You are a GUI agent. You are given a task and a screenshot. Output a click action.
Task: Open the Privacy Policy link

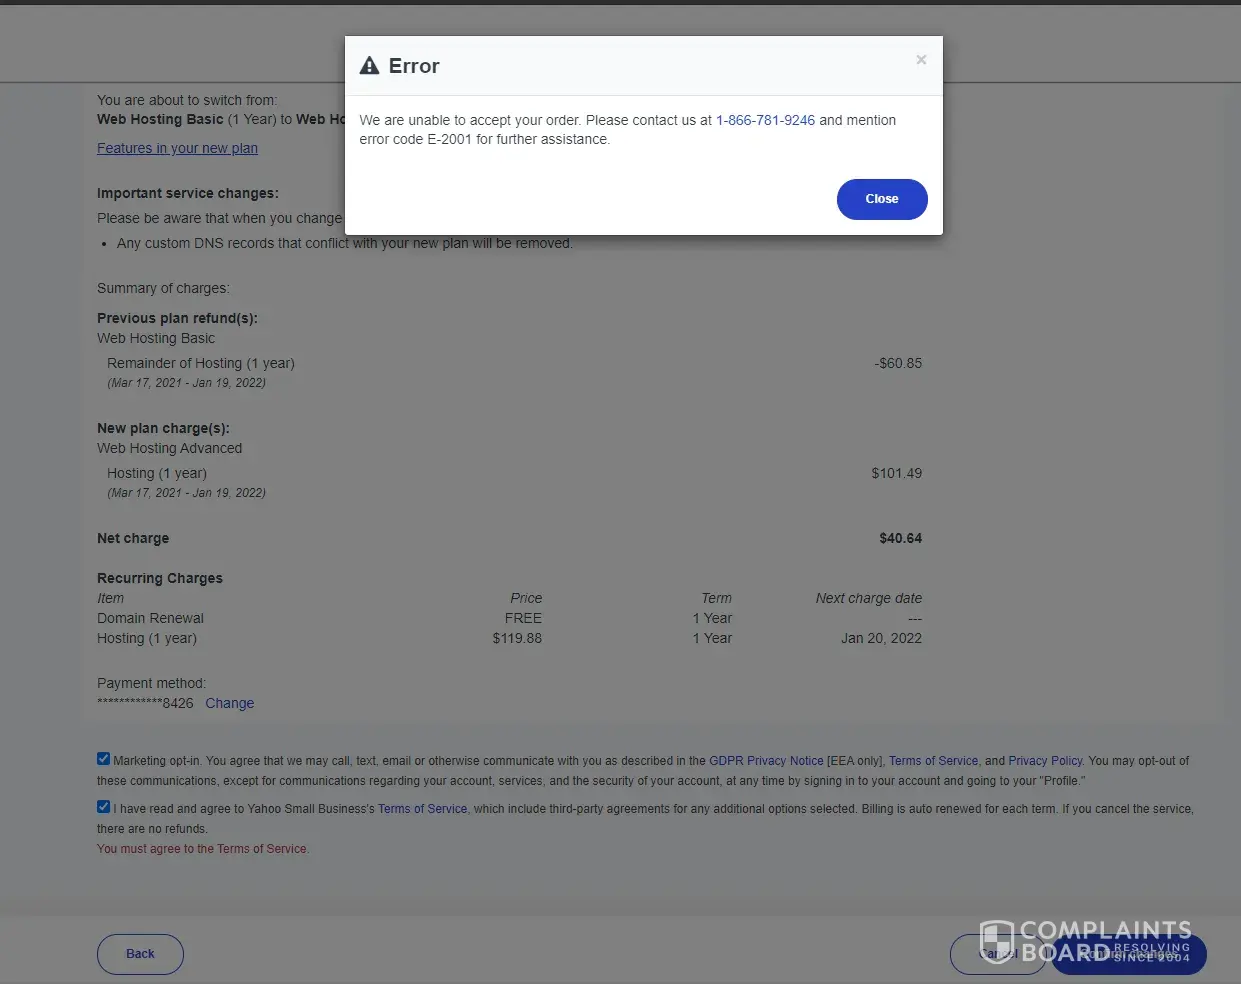(1045, 761)
